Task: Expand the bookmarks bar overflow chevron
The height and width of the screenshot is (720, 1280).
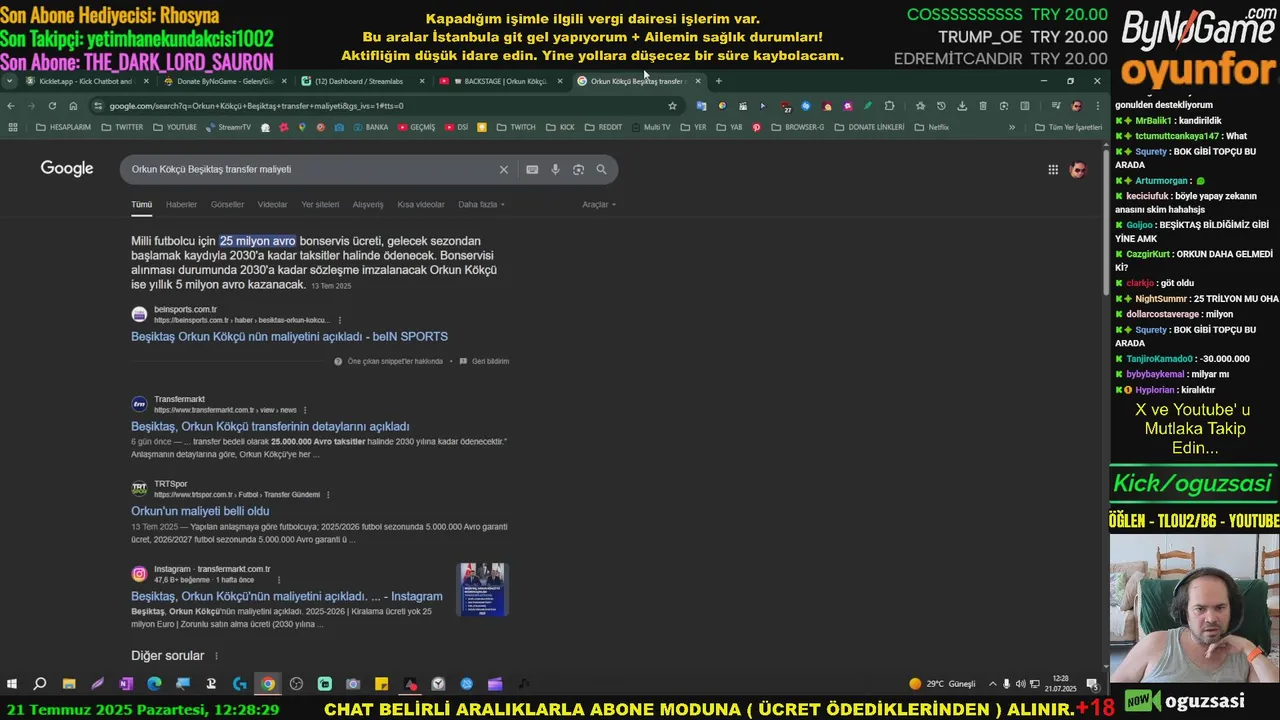Action: 1011,128
